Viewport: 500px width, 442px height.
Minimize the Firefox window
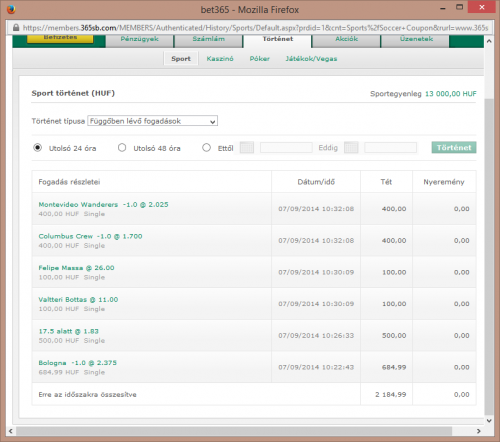click(443, 8)
